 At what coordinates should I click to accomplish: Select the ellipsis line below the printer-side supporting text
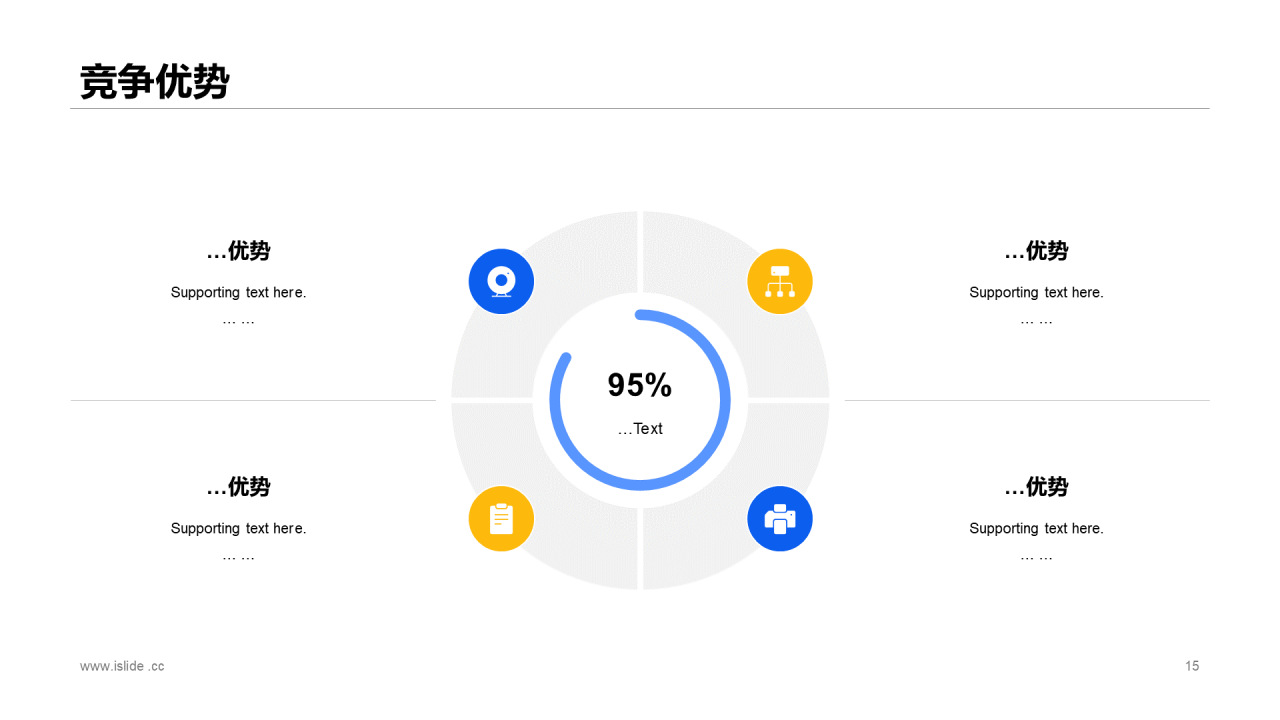point(1036,557)
